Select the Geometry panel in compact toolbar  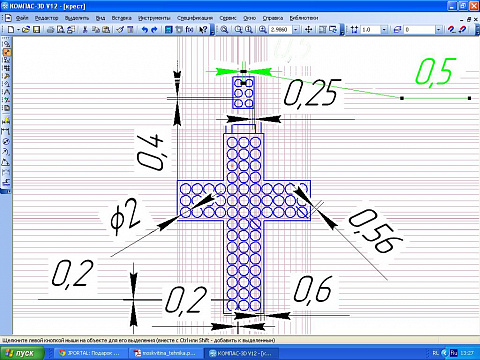click(x=7, y=44)
